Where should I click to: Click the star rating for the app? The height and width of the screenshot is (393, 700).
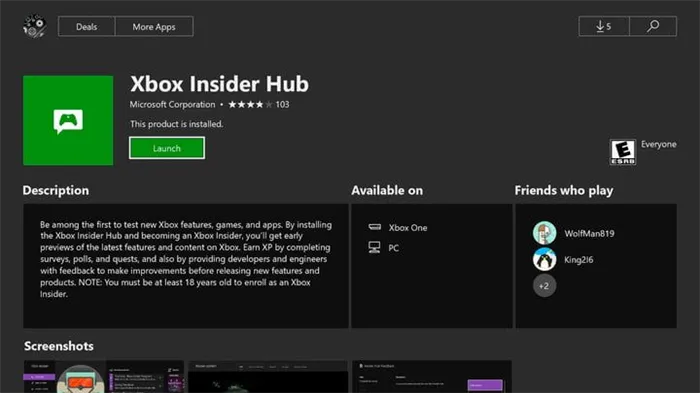(x=250, y=105)
